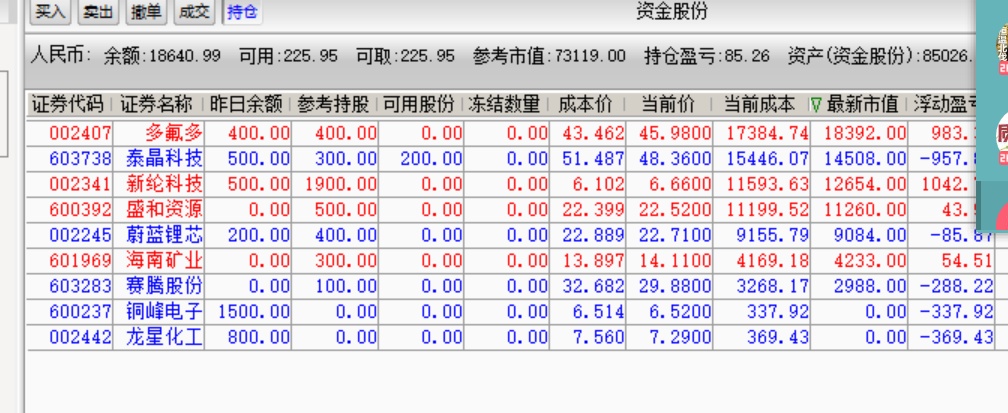The image size is (1008, 413).
Task: Sort by 当前价 column header
Action: pyautogui.click(x=668, y=104)
